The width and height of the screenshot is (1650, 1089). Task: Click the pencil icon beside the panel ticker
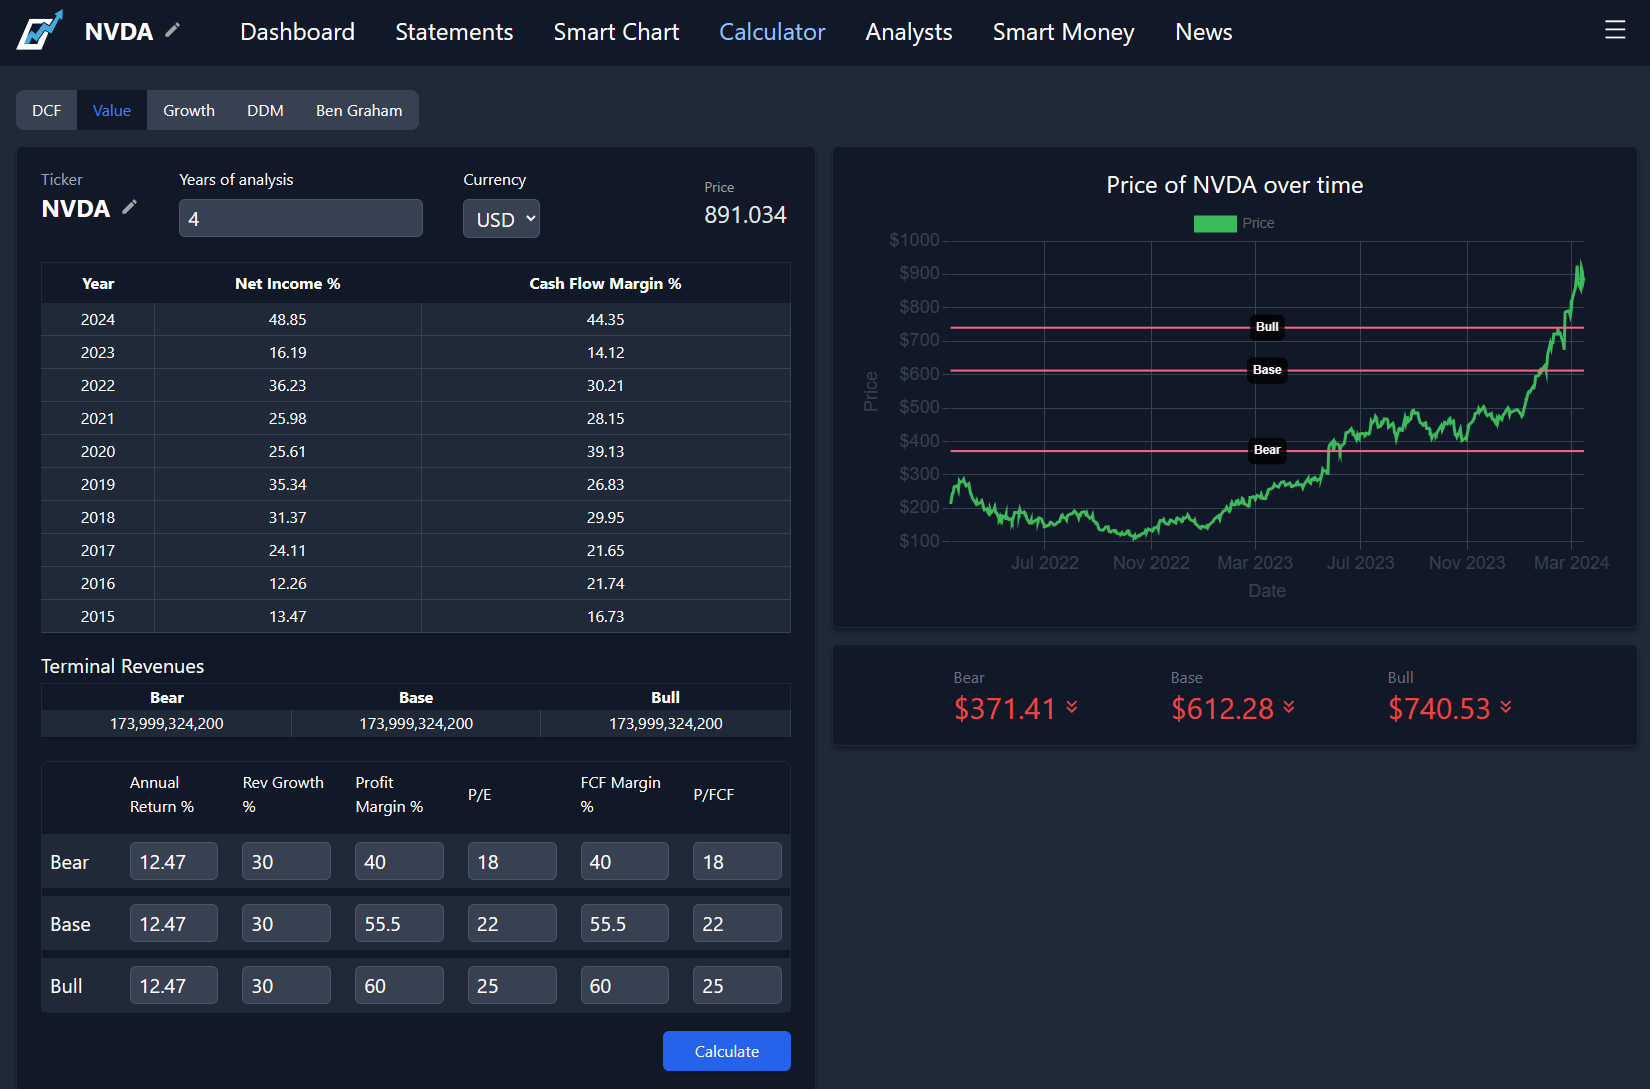129,207
